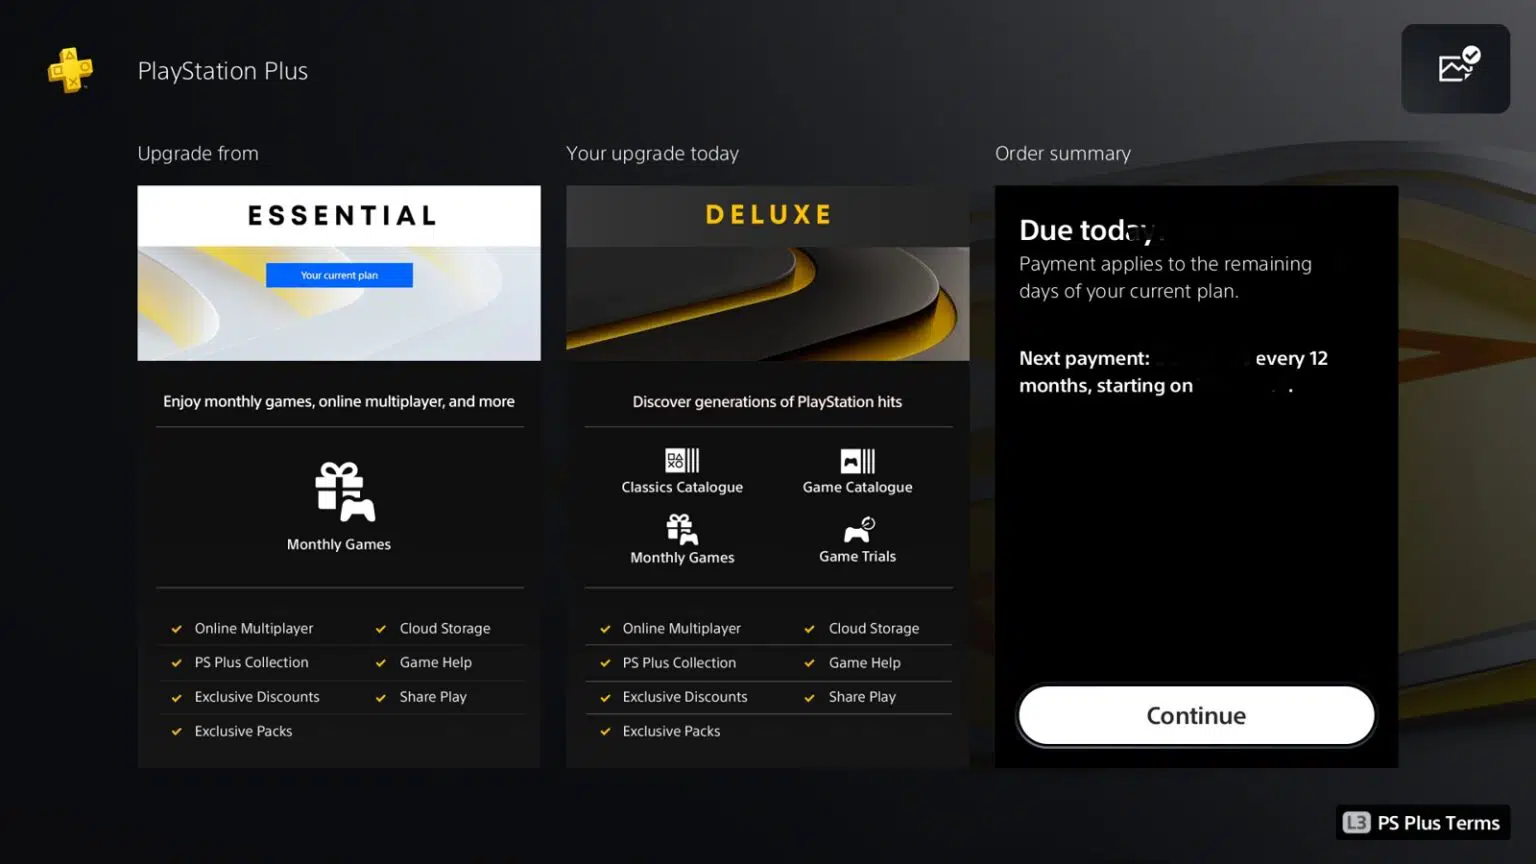Click the PlayStation Plus logo icon

70,70
